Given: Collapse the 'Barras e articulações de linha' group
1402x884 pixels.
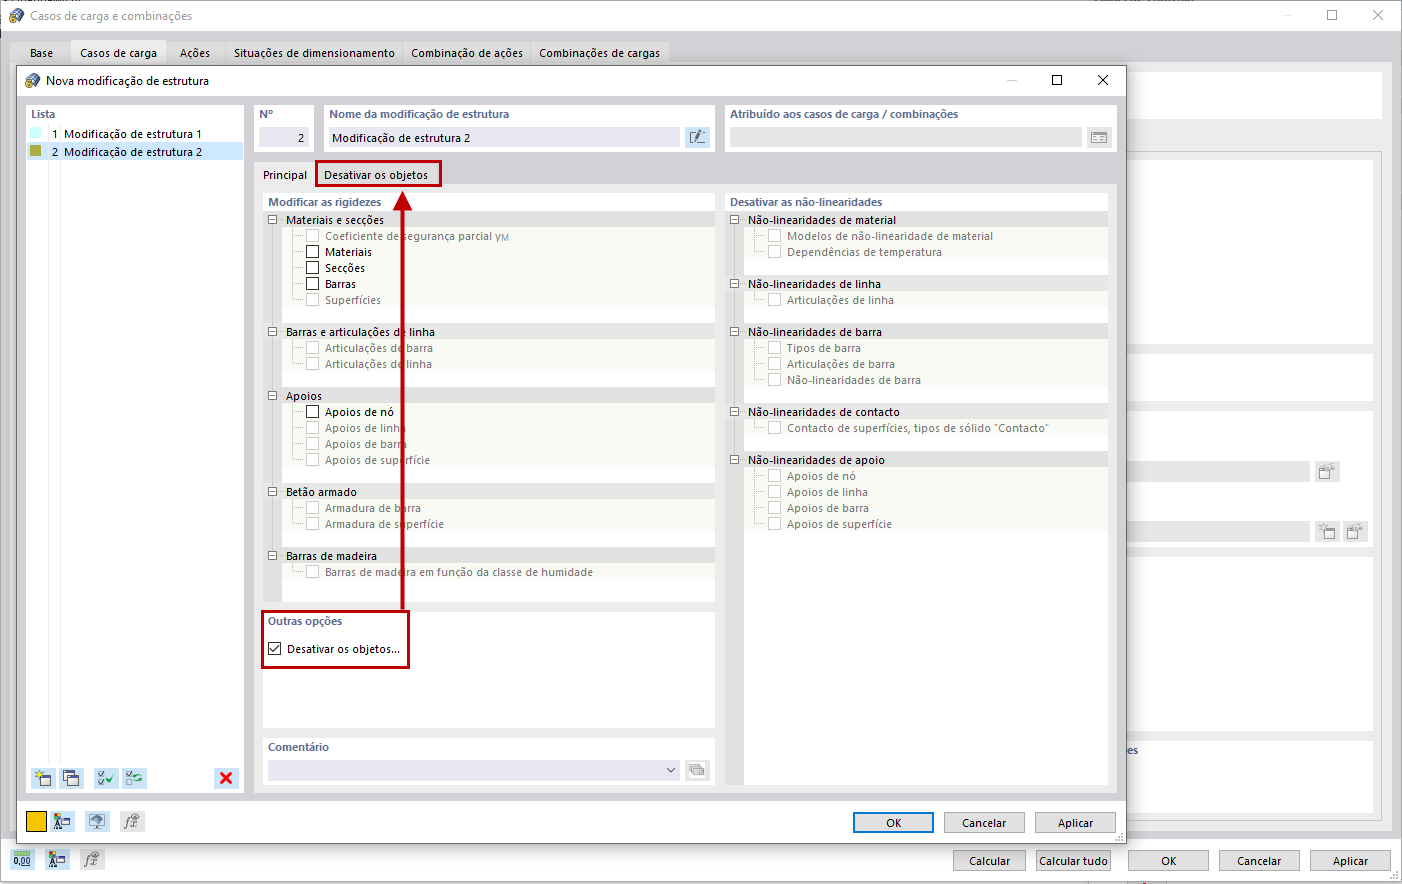Looking at the screenshot, I should pyautogui.click(x=272, y=332).
